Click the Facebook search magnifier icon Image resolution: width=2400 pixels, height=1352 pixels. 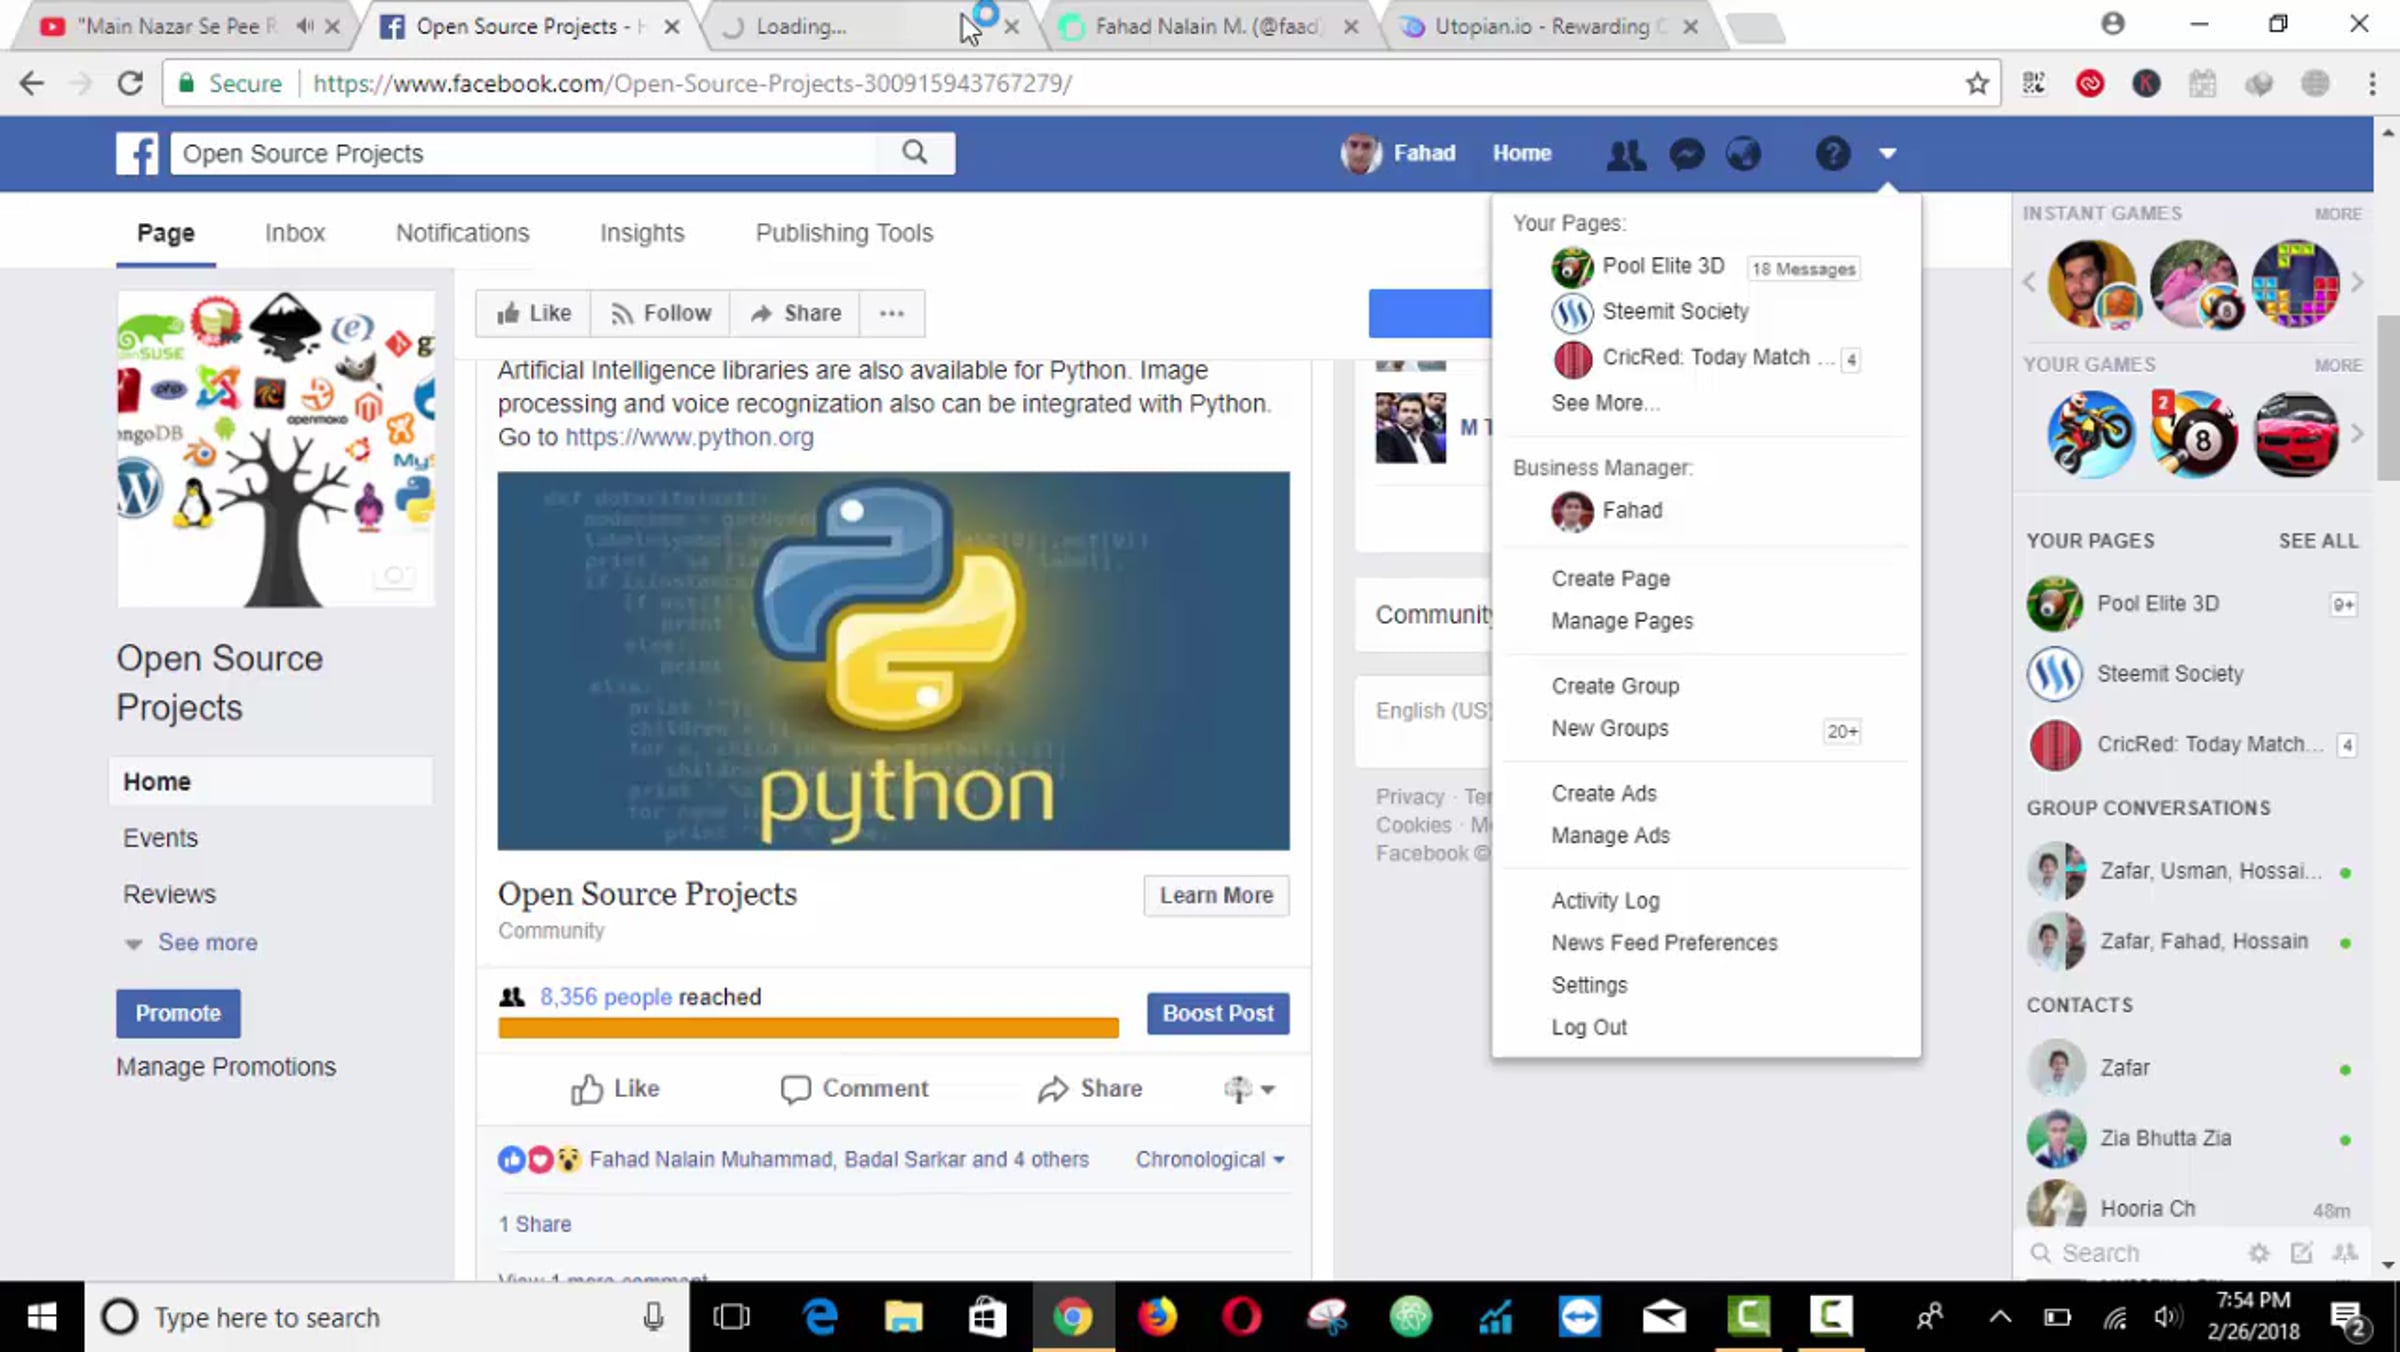pyautogui.click(x=914, y=152)
